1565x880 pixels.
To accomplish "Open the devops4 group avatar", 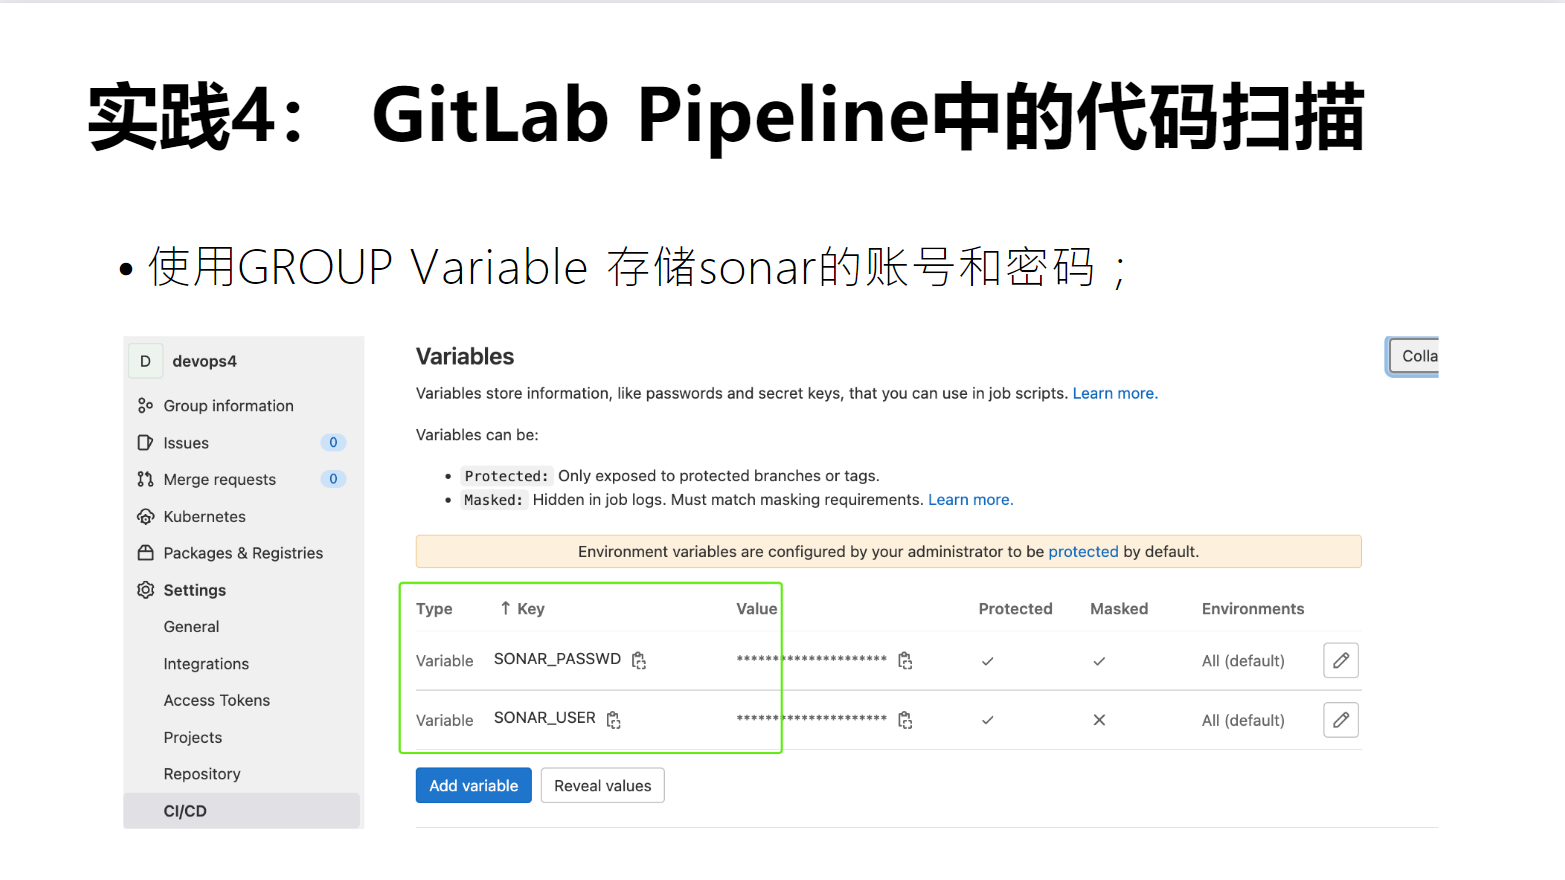I will click(x=145, y=361).
